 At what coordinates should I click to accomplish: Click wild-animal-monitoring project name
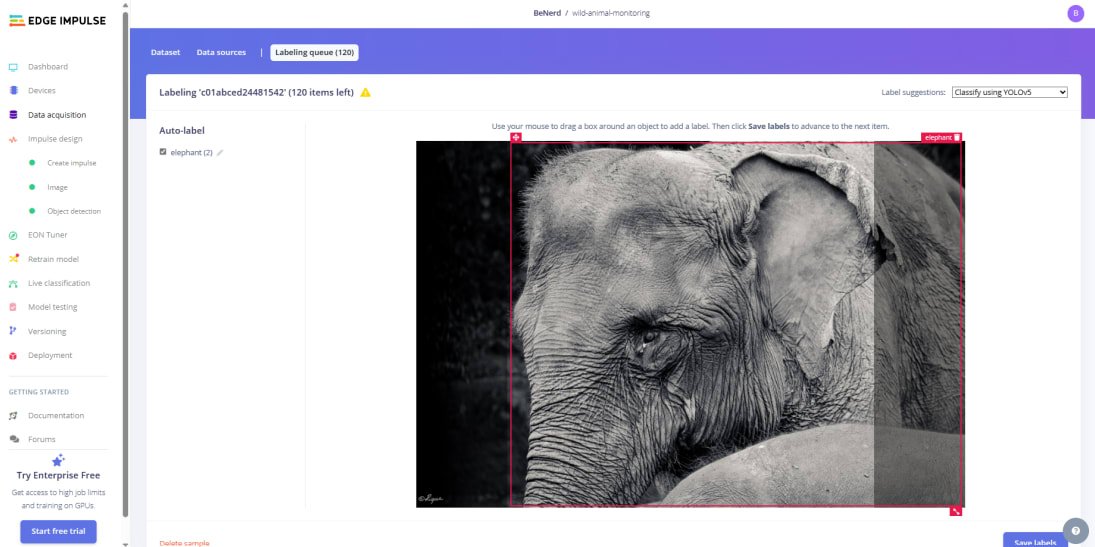pos(611,13)
